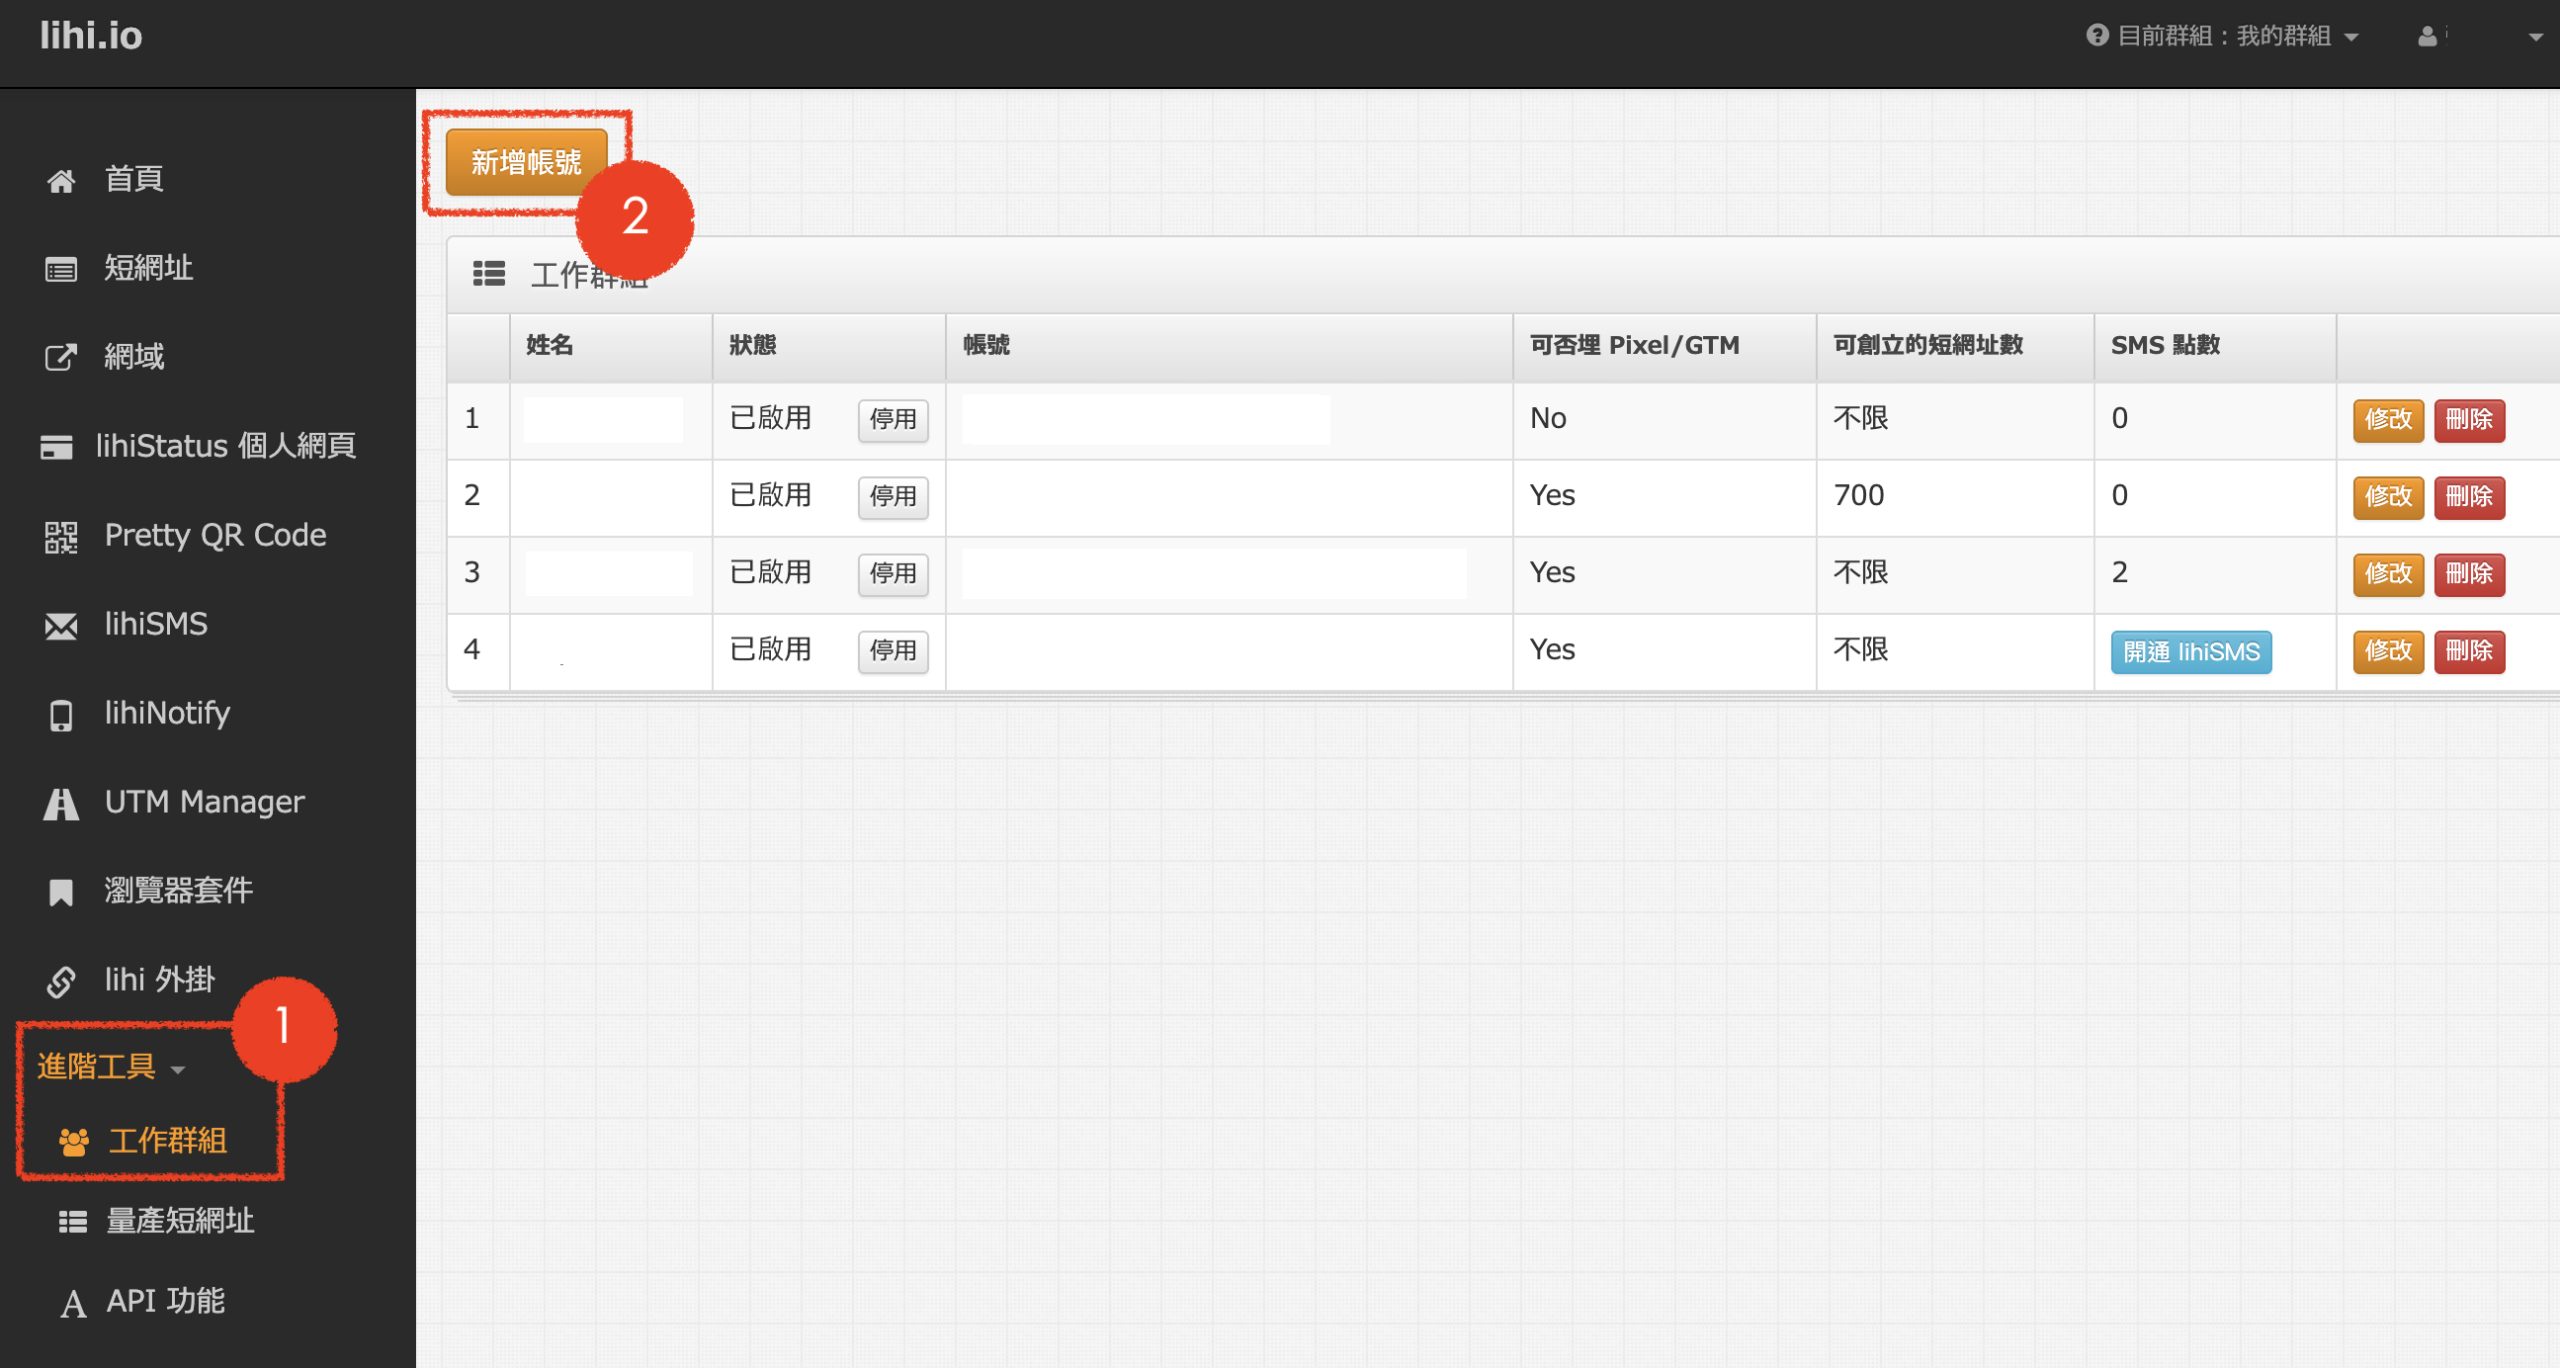Click the chain-link icon for lihi 外掛
2560x1368 pixels.
[x=61, y=981]
